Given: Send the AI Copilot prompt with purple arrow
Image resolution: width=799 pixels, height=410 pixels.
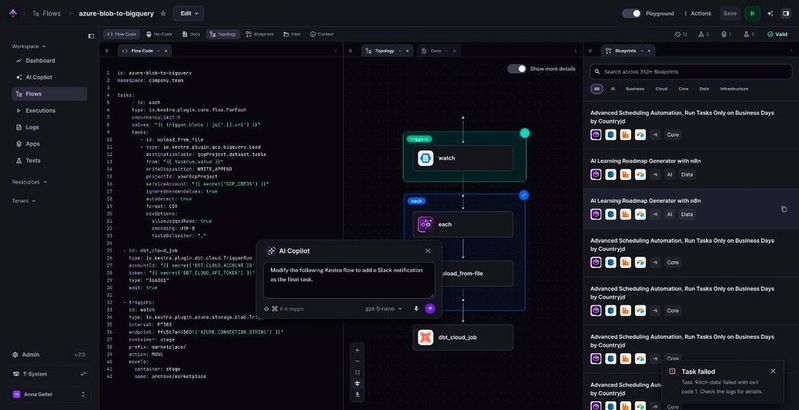Looking at the screenshot, I should (430, 309).
